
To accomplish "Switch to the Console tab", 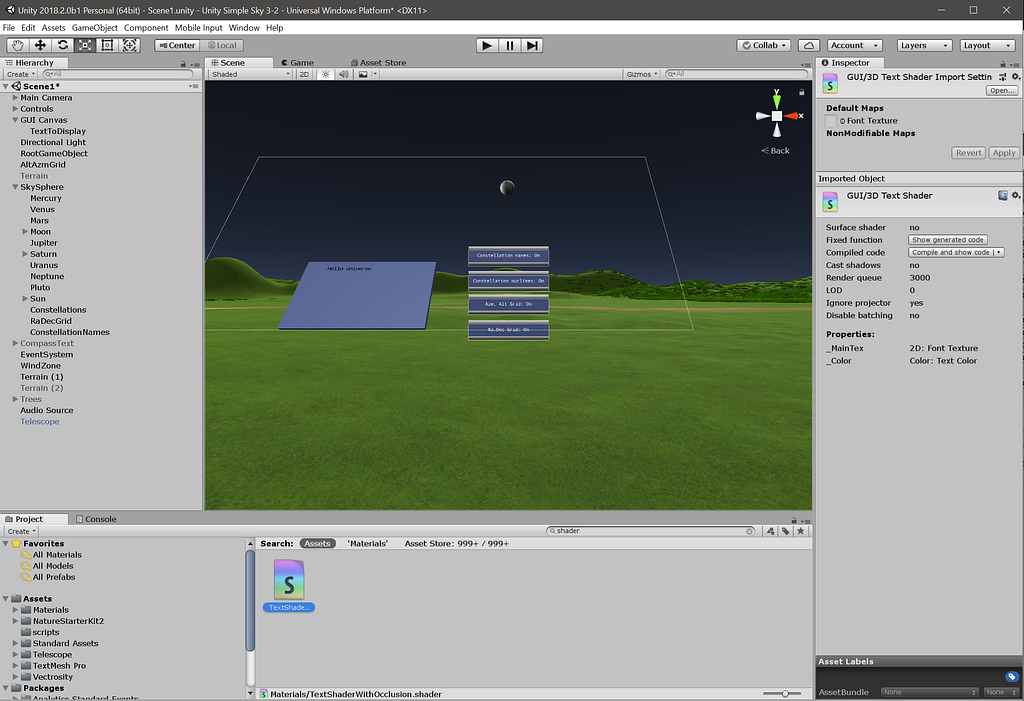I will [96, 519].
